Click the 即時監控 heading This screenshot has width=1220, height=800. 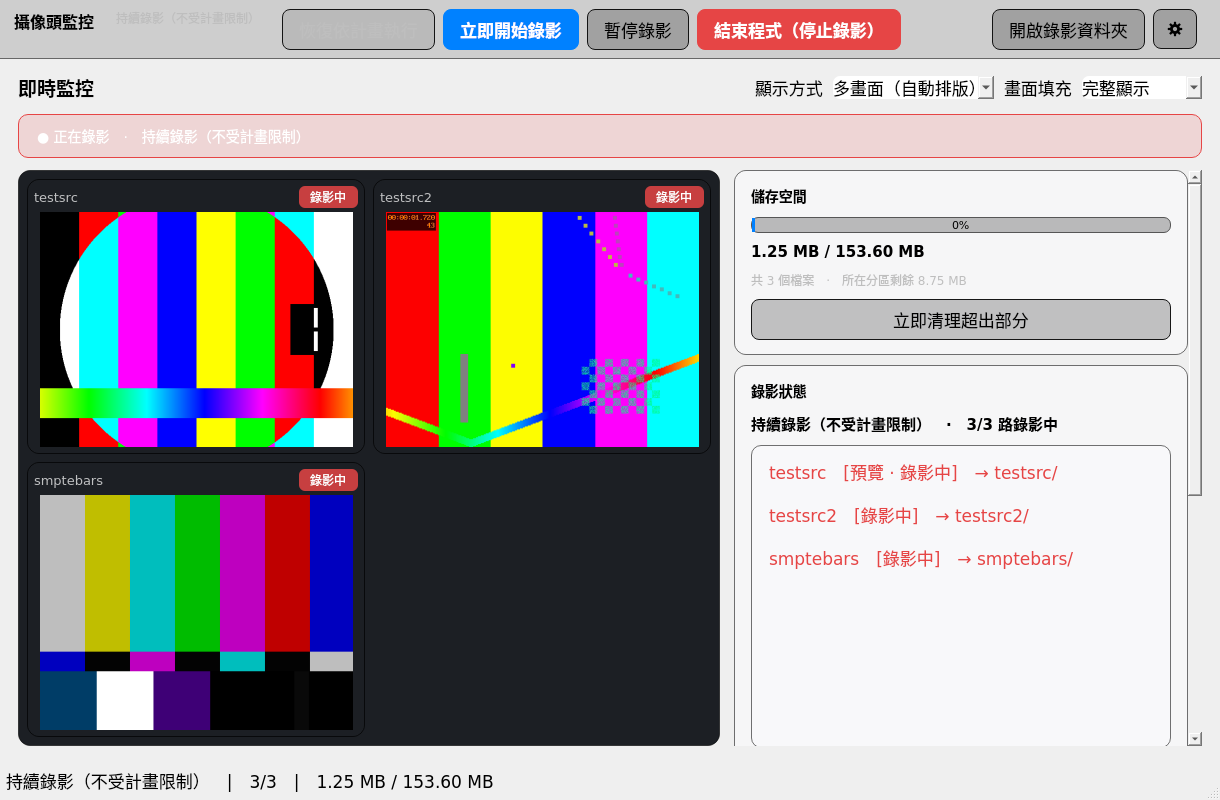pos(56,88)
